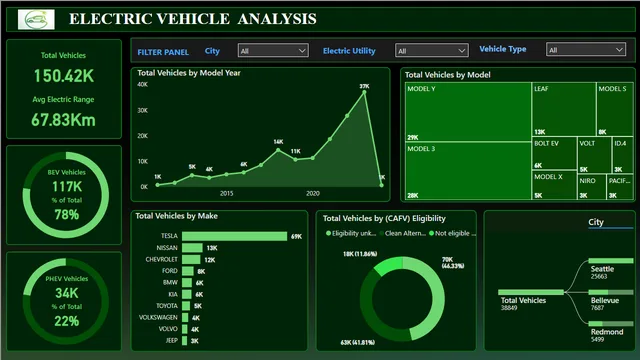Click the VOLKSWAGEN bar in Make chart

click(185, 317)
